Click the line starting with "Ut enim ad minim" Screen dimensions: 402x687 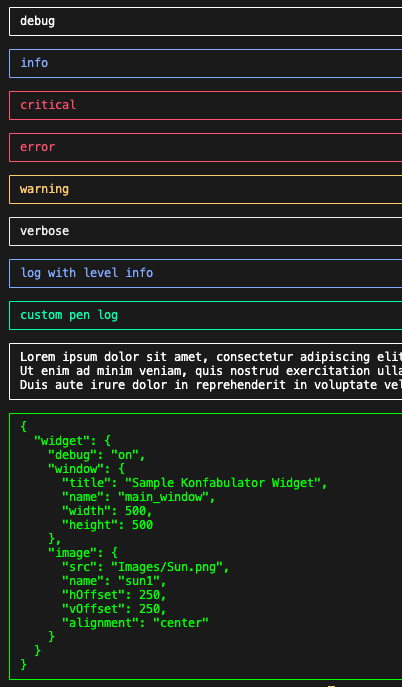pyautogui.click(x=211, y=371)
